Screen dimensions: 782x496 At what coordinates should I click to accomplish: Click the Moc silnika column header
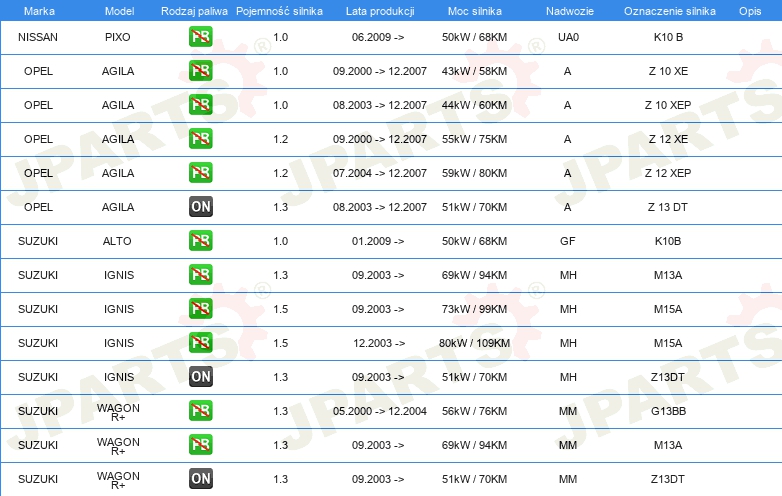coord(475,11)
